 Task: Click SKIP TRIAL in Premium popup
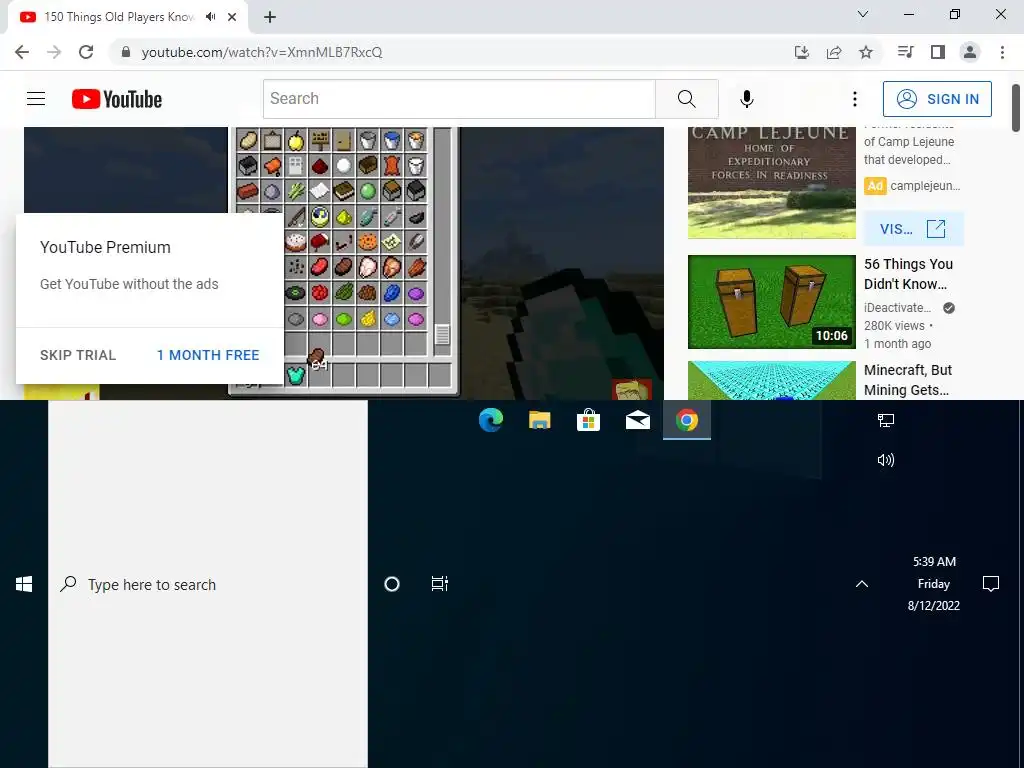78,355
